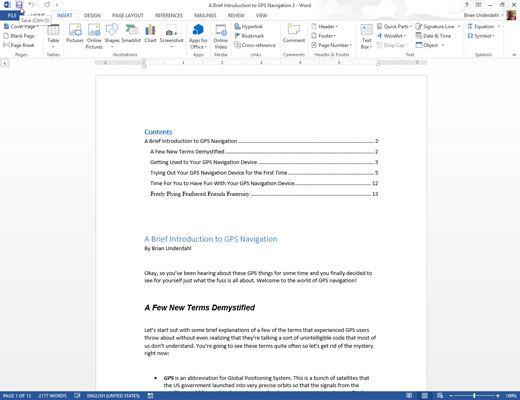Insert Date & Time
Viewport: 520px width, 400px height.
point(433,36)
